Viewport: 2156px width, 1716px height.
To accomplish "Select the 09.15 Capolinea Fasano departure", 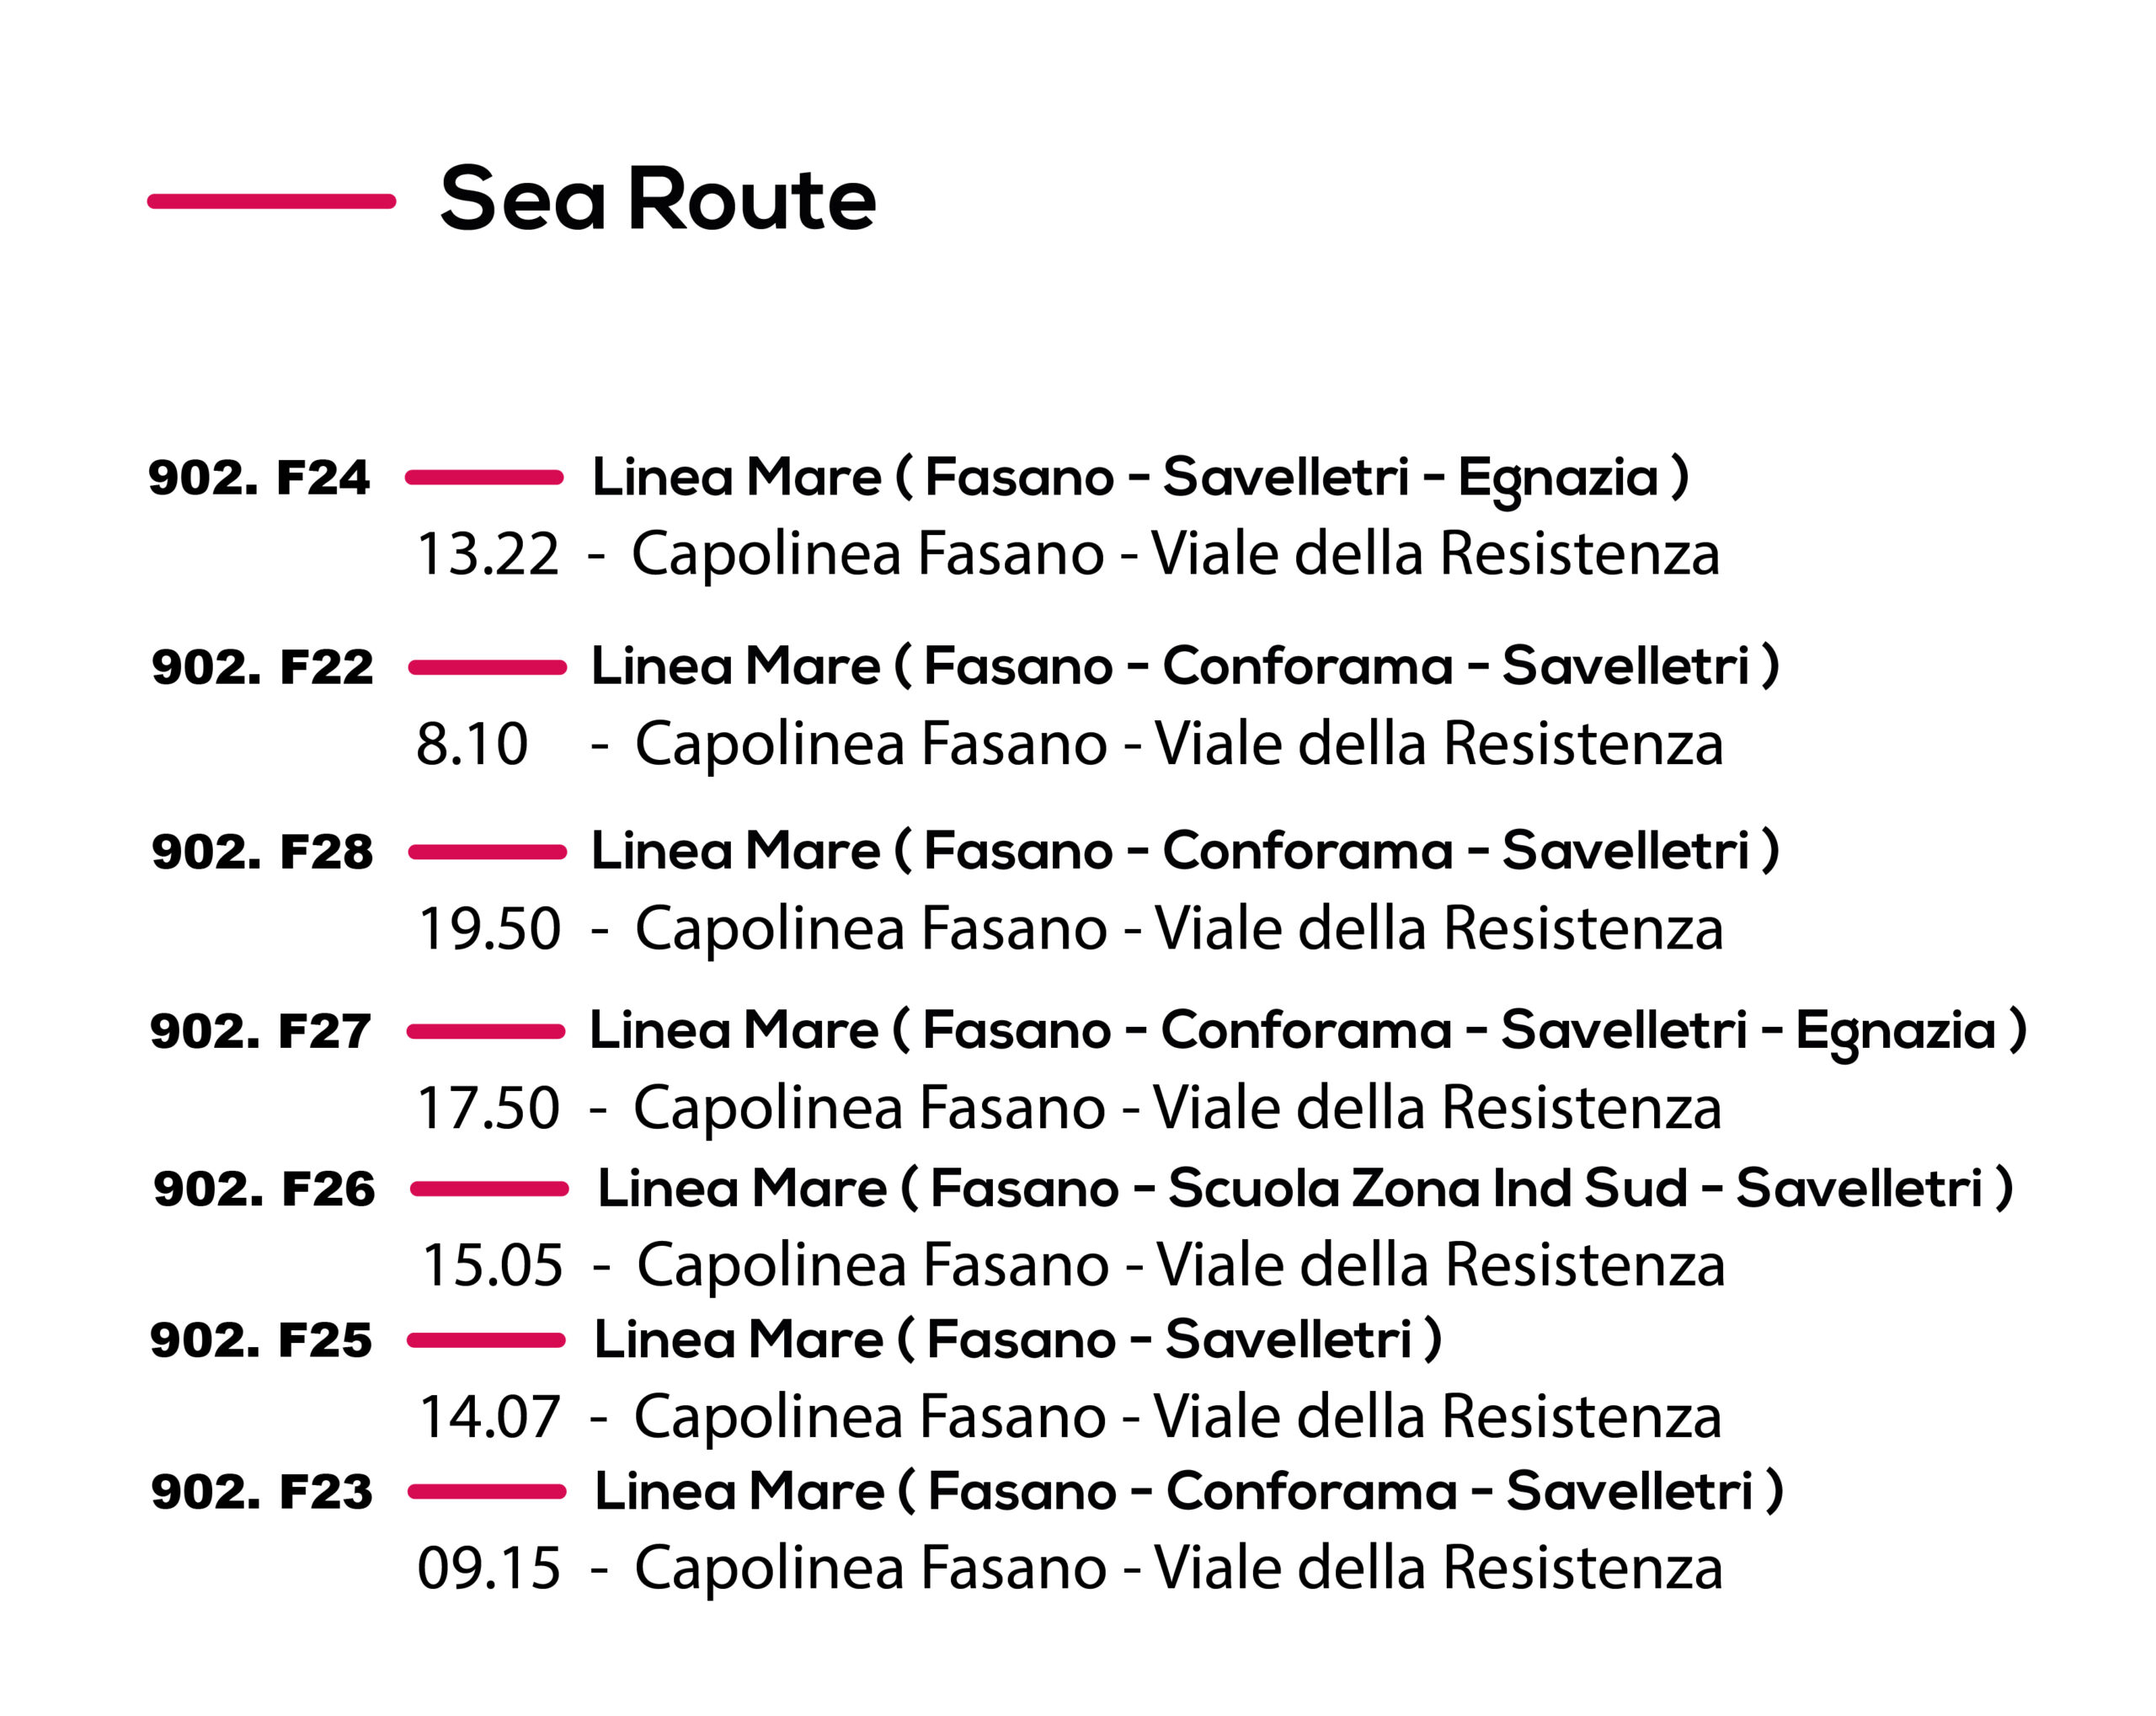I will pos(1070,1568).
